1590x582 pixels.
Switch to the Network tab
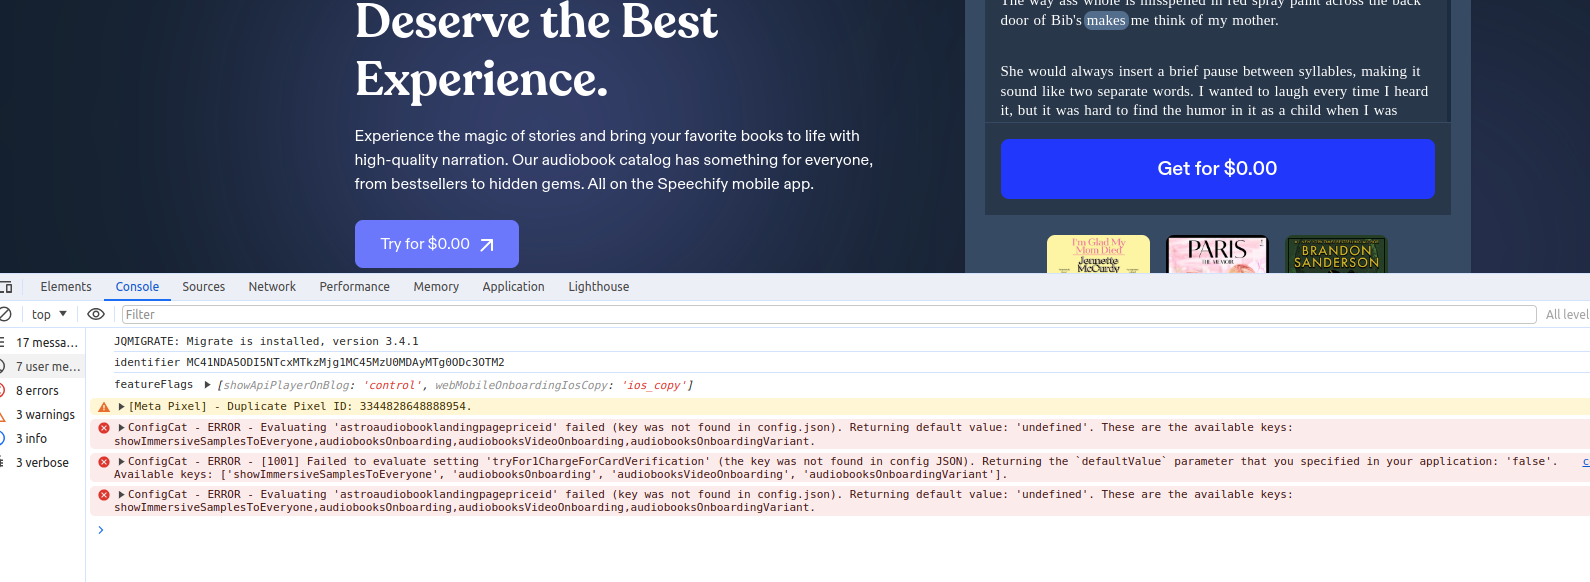pyautogui.click(x=272, y=287)
